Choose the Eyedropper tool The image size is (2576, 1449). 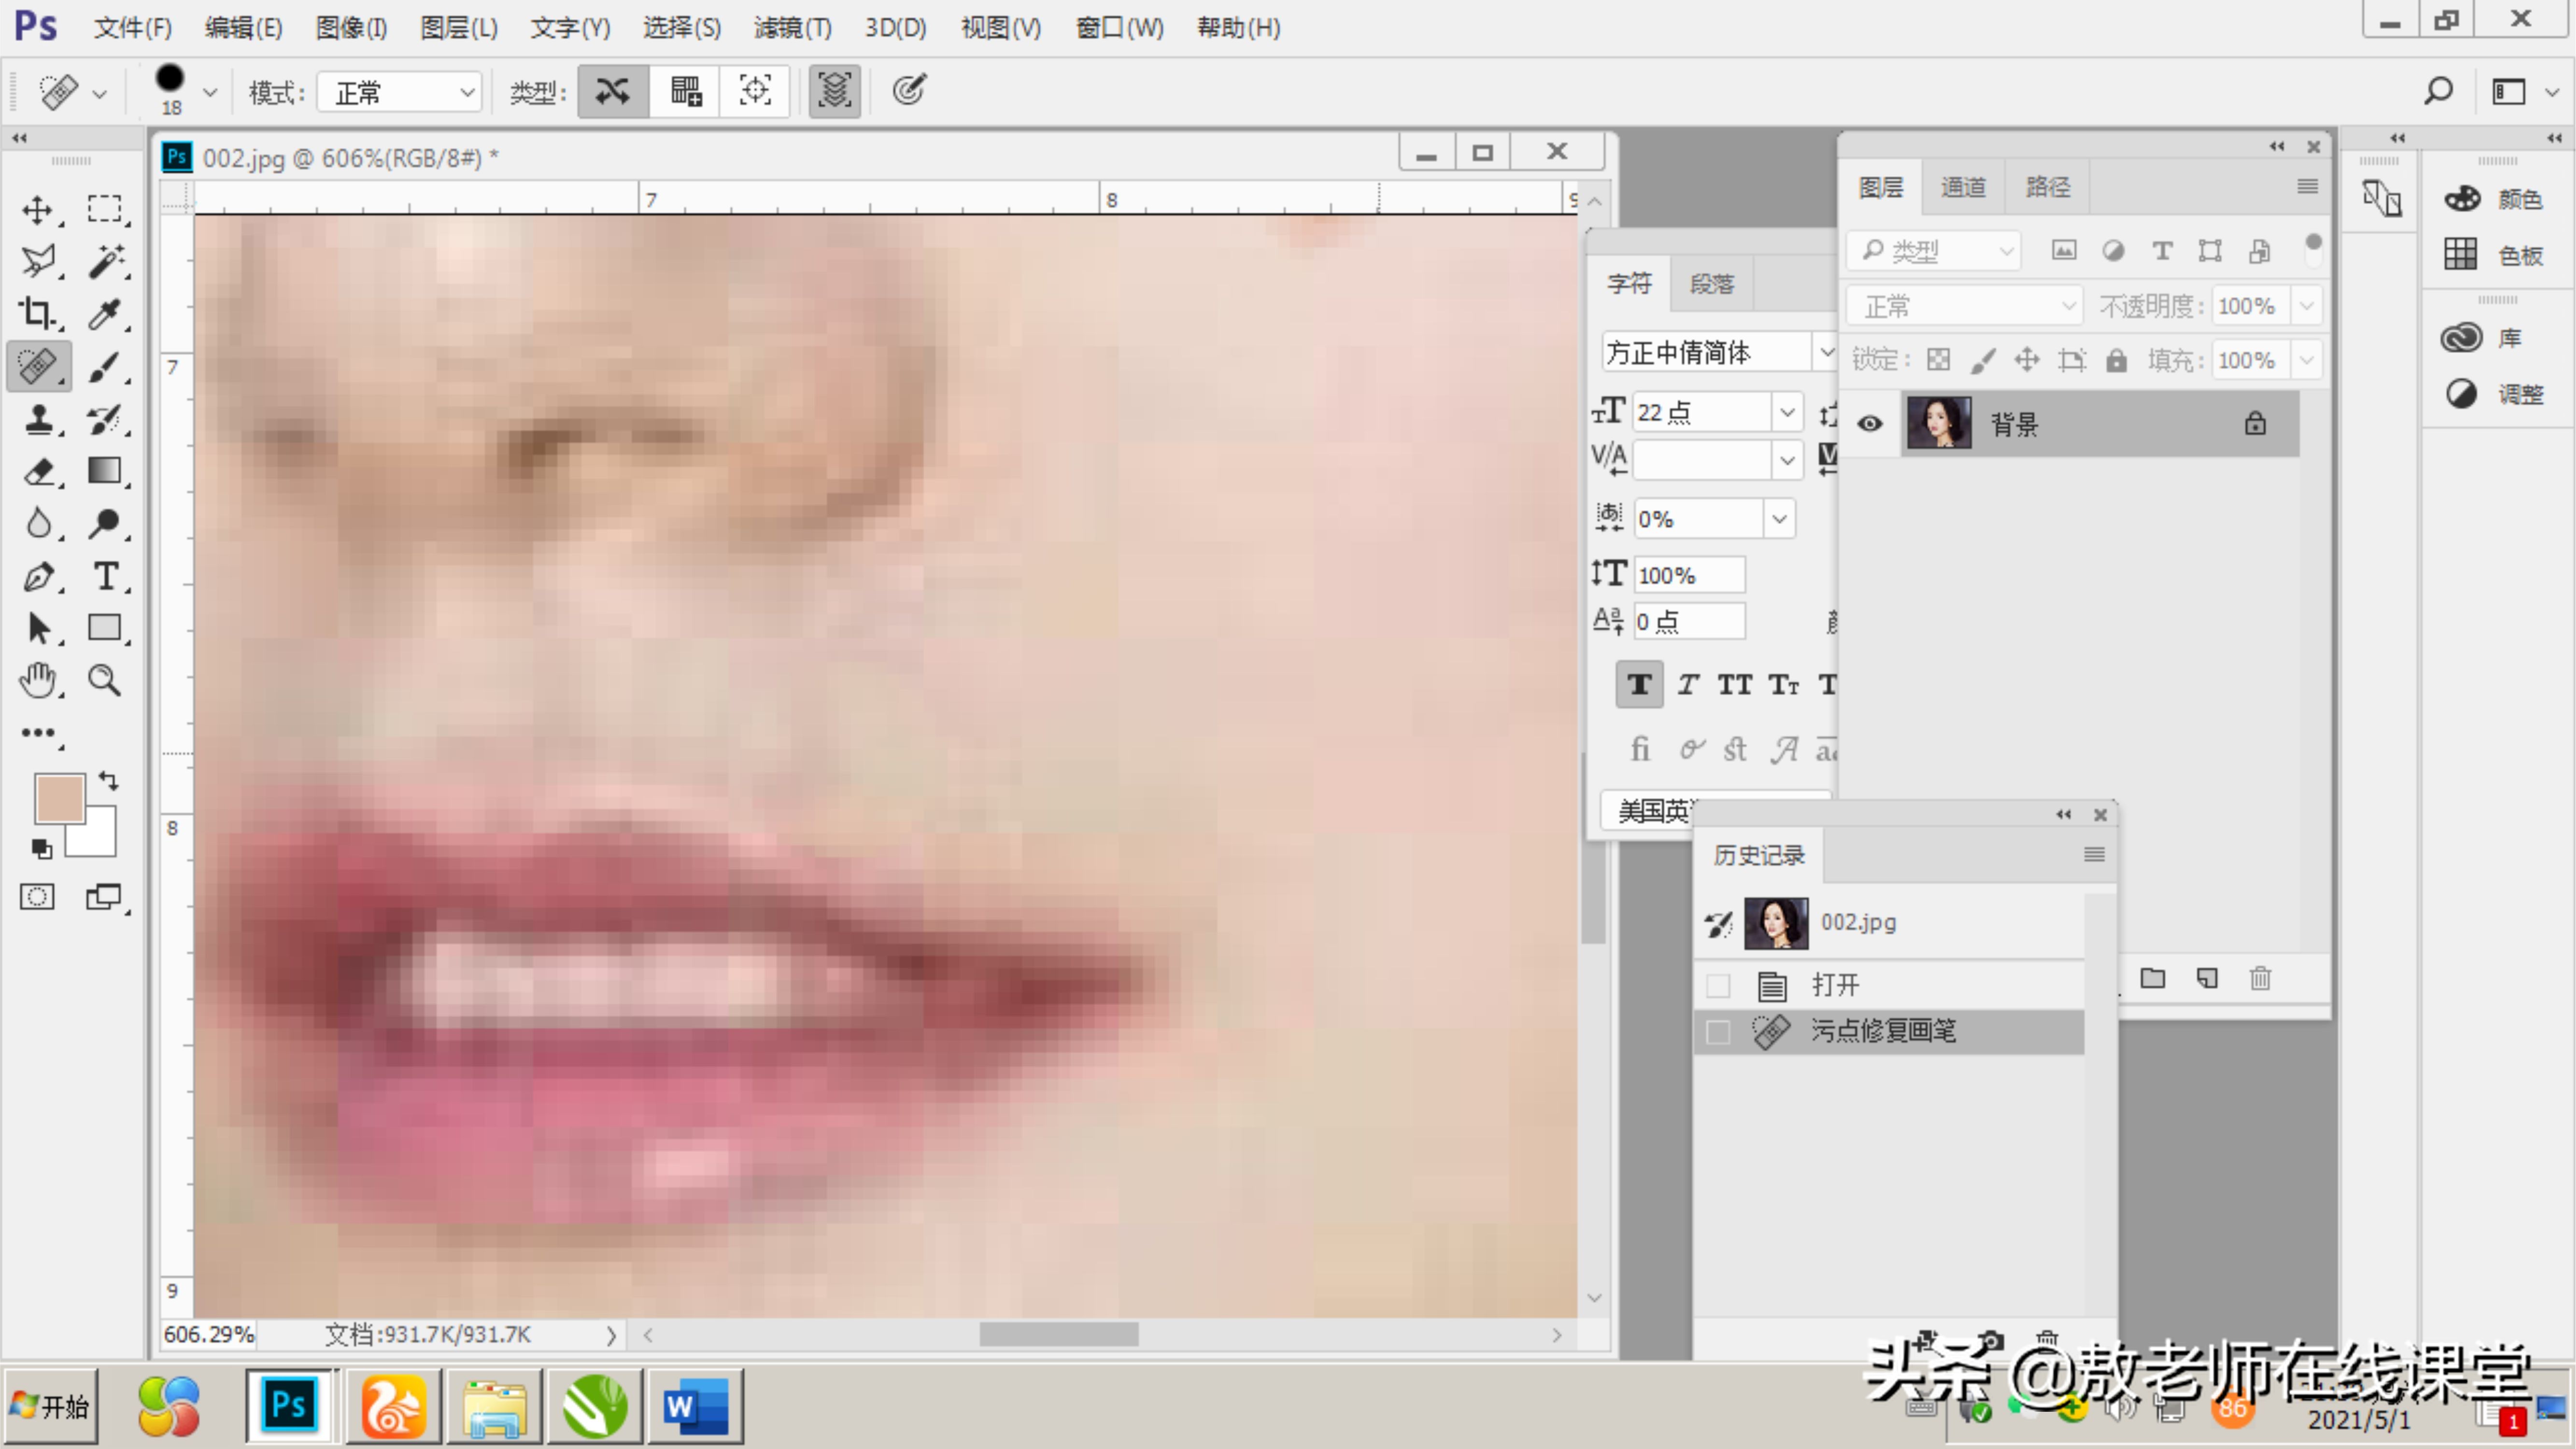pyautogui.click(x=104, y=314)
